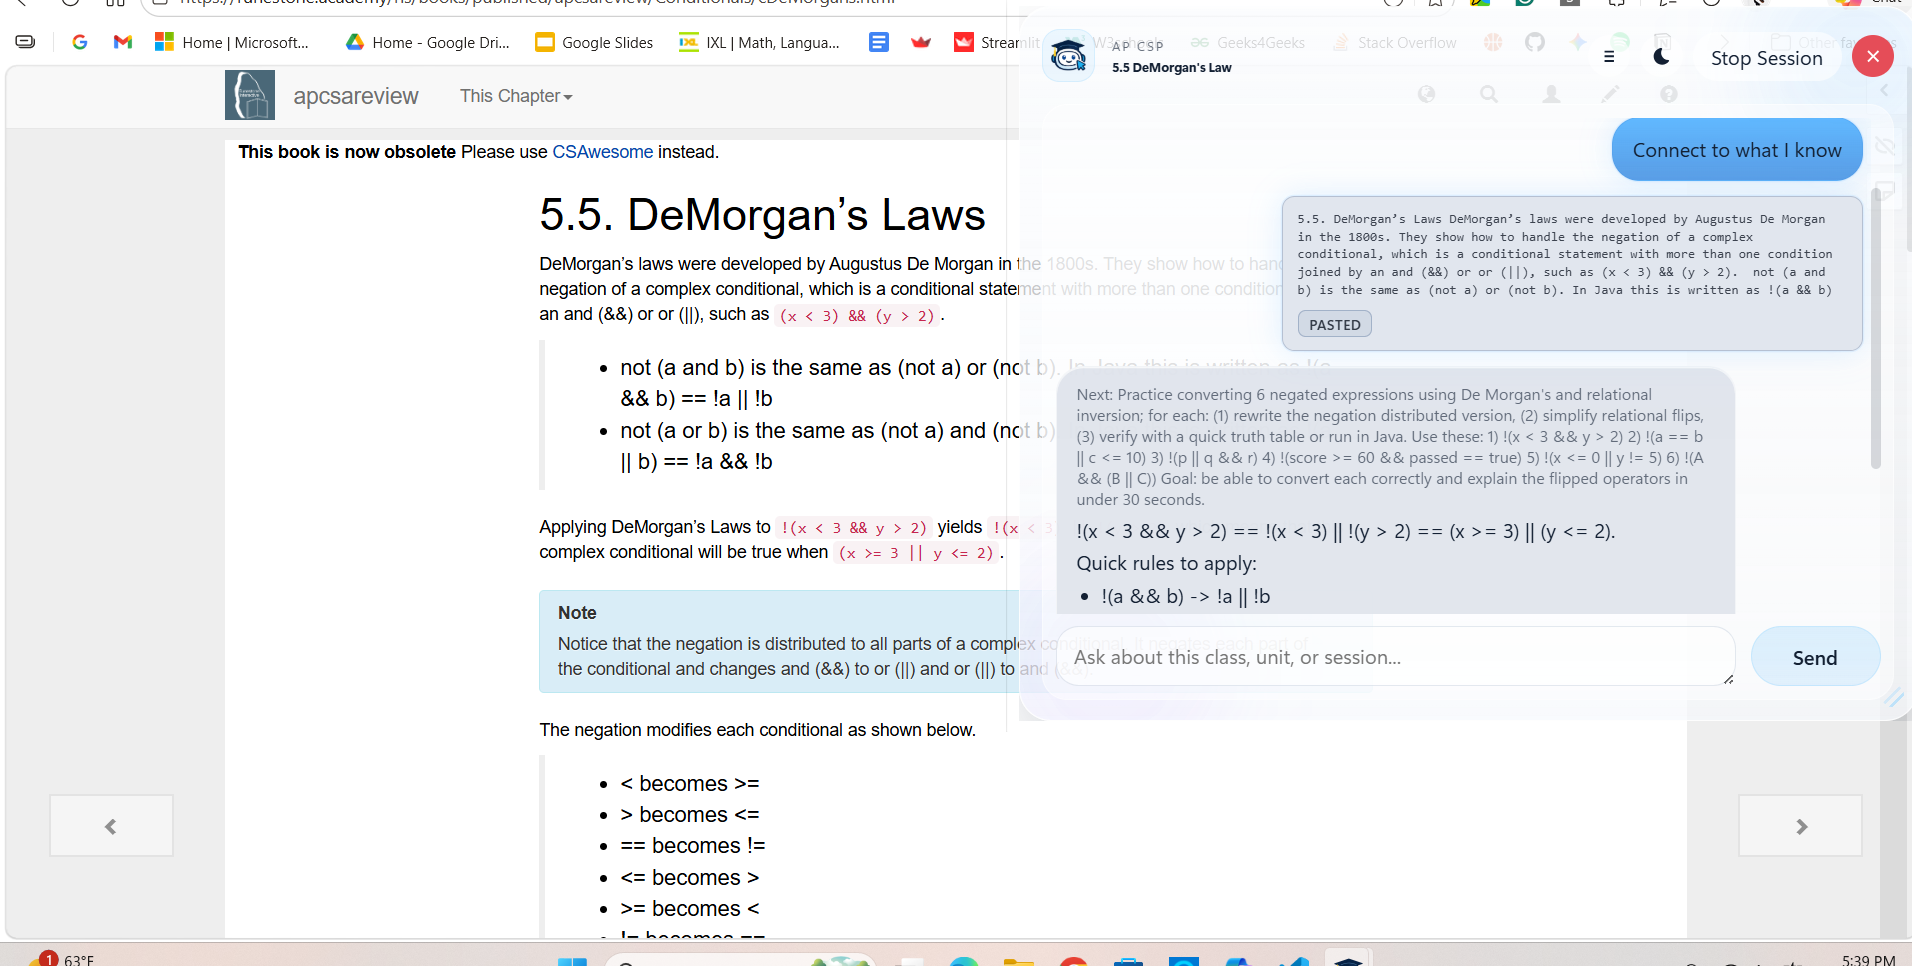Send the chat message
Image resolution: width=1912 pixels, height=966 pixels.
(1815, 657)
